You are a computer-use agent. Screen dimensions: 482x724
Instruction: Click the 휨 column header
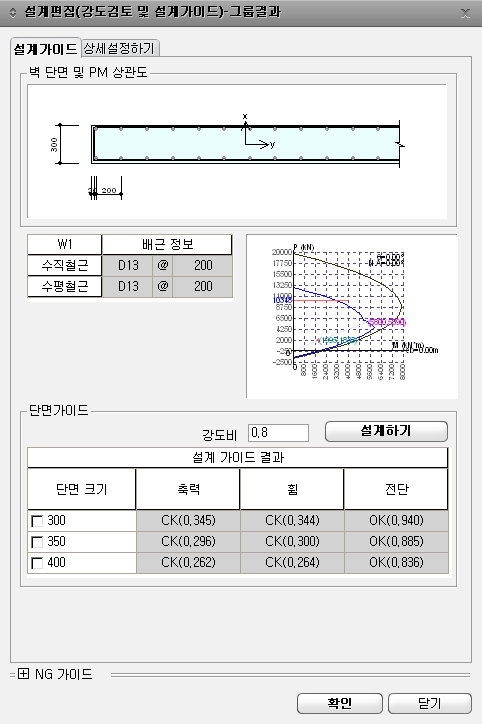(x=292, y=489)
